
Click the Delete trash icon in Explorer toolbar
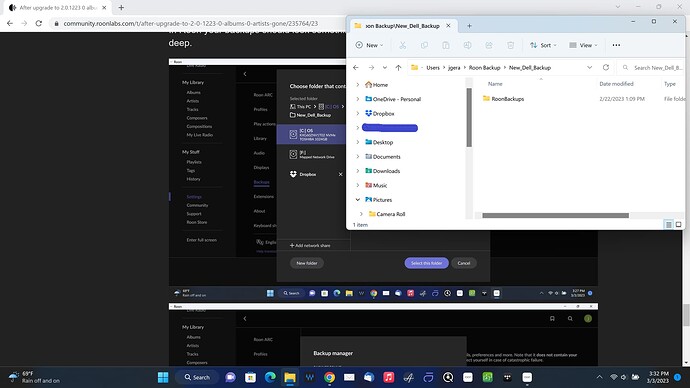(510, 45)
